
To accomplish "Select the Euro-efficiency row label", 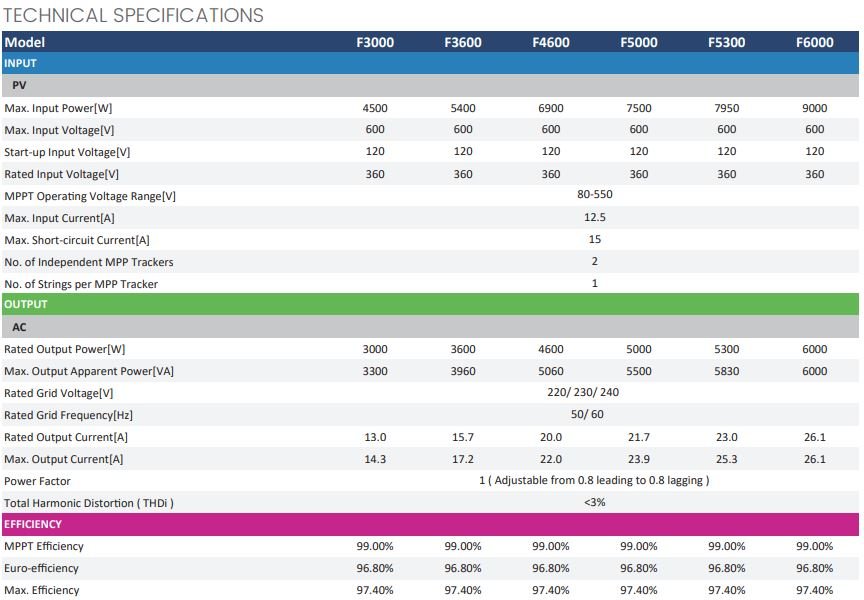I will (x=42, y=568).
